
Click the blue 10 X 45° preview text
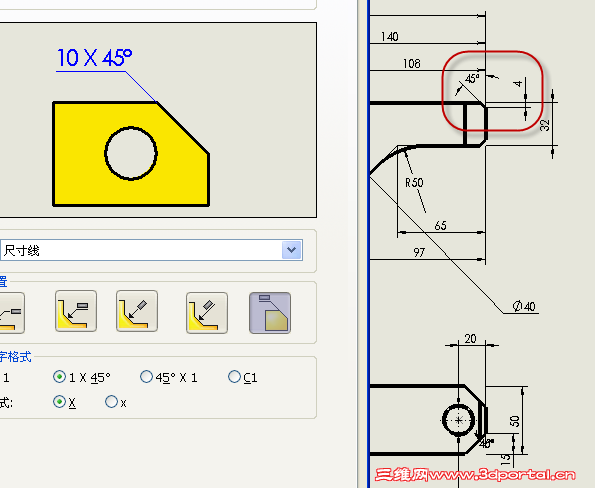[94, 58]
